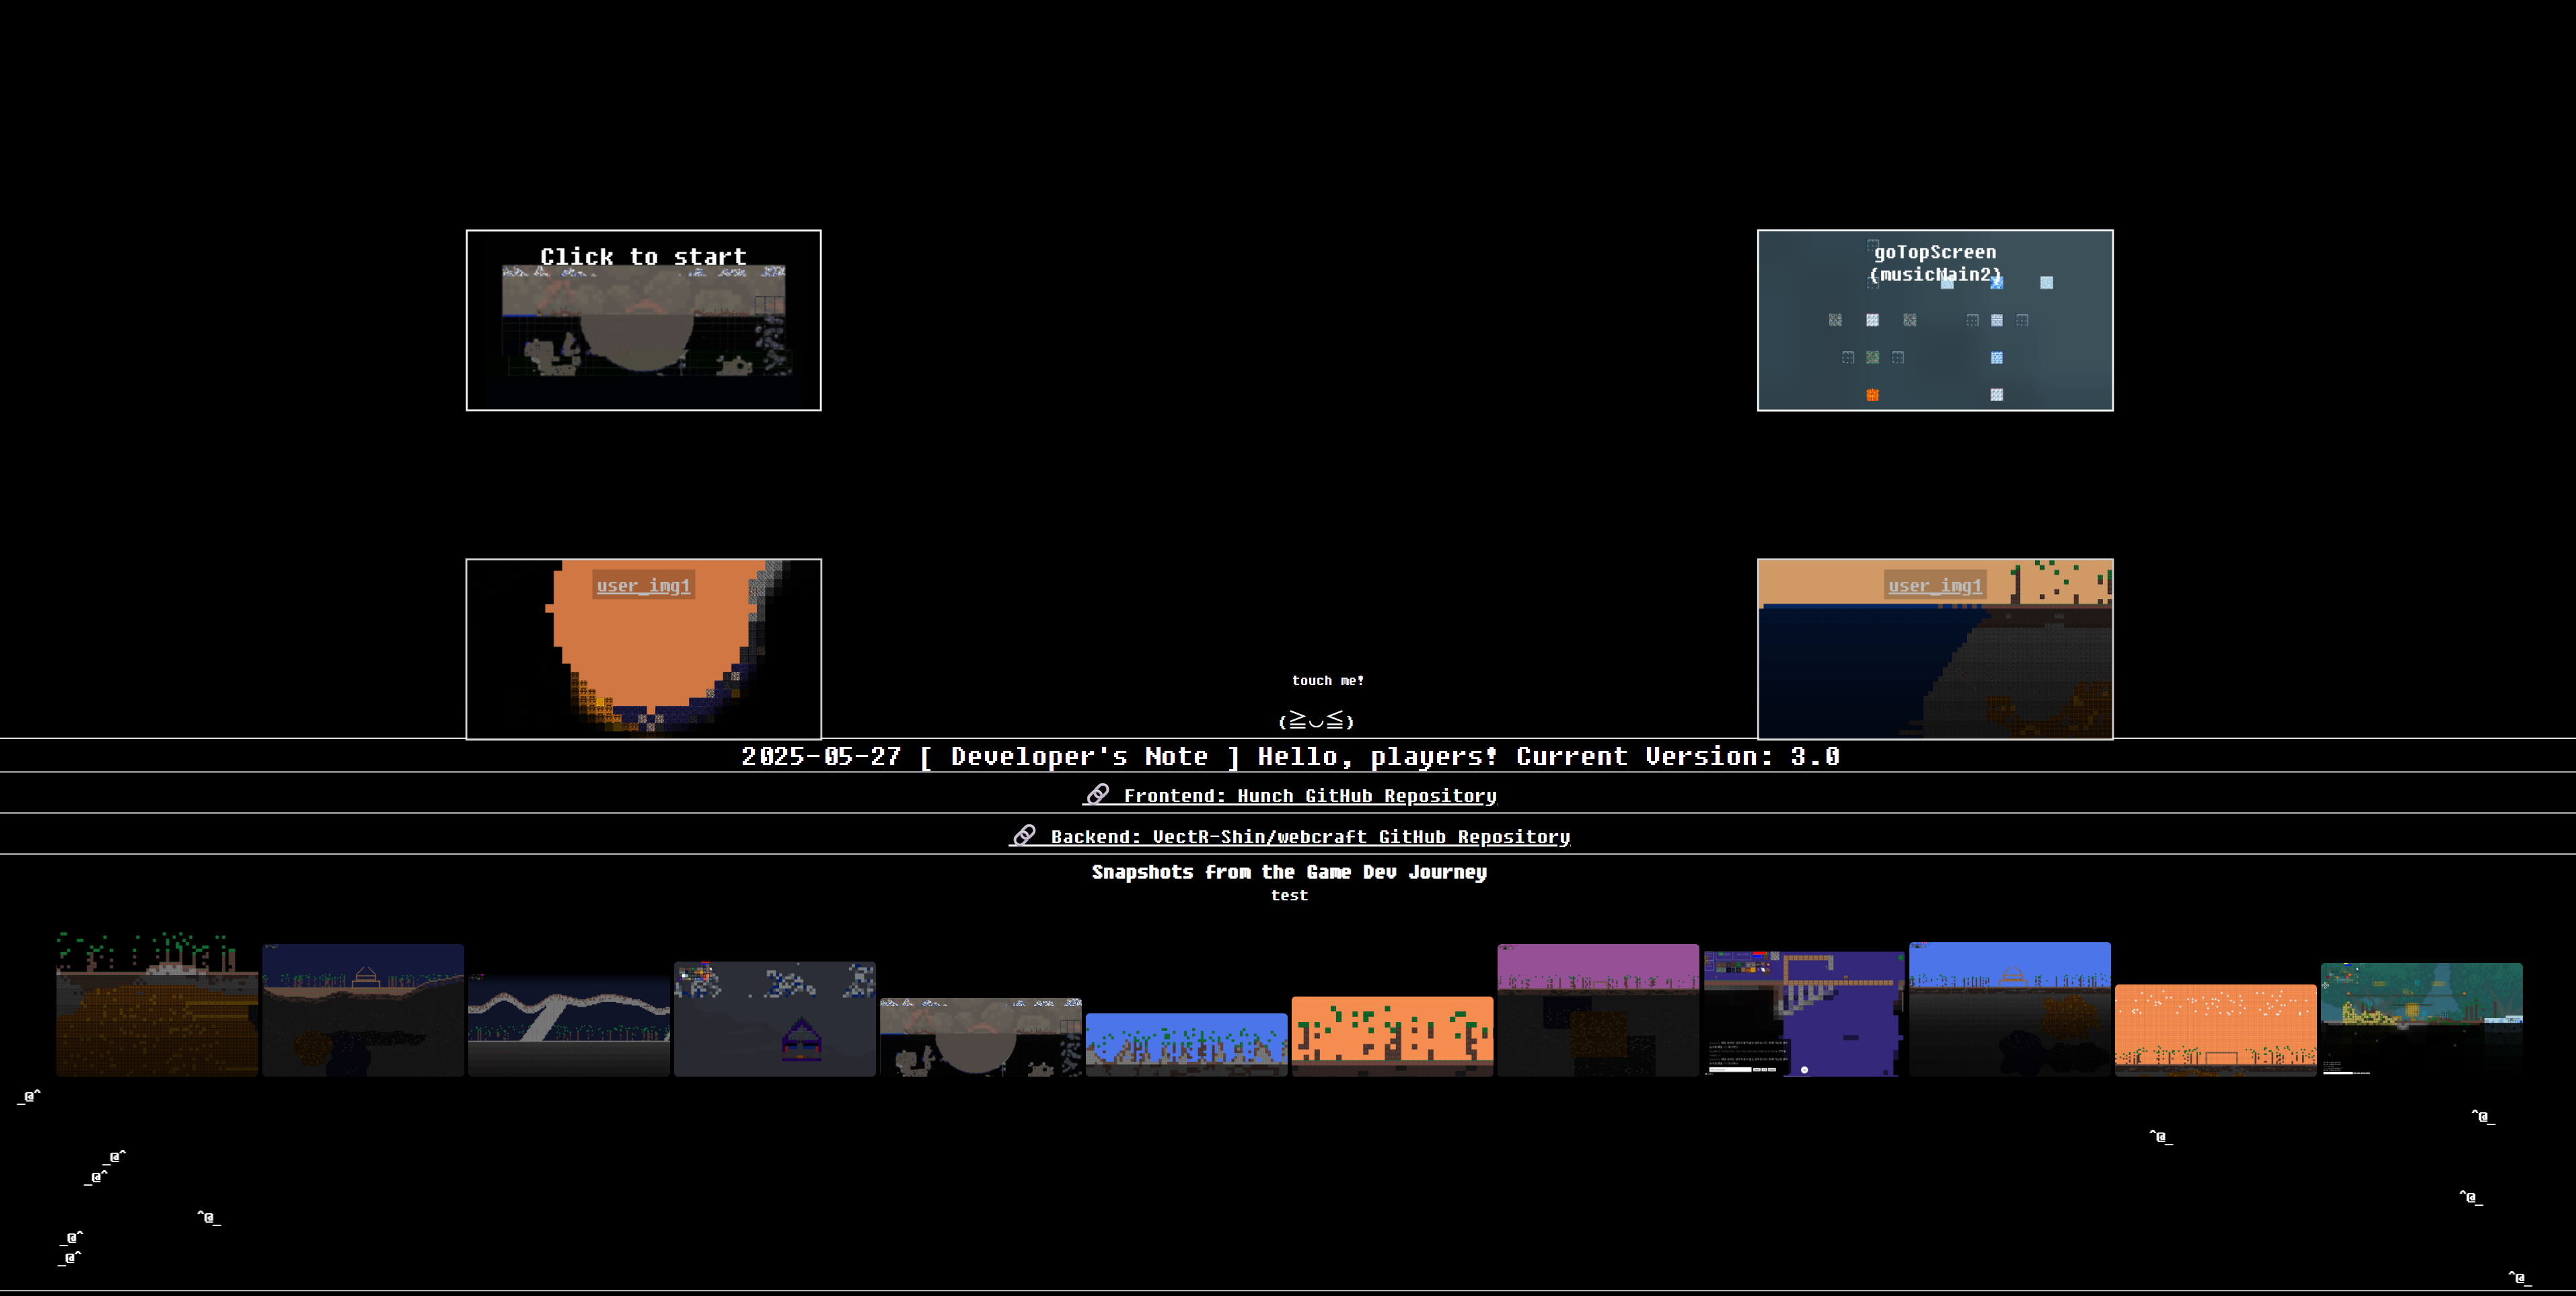
Task: Click the 'Click to start' game panel
Action: (x=643, y=320)
